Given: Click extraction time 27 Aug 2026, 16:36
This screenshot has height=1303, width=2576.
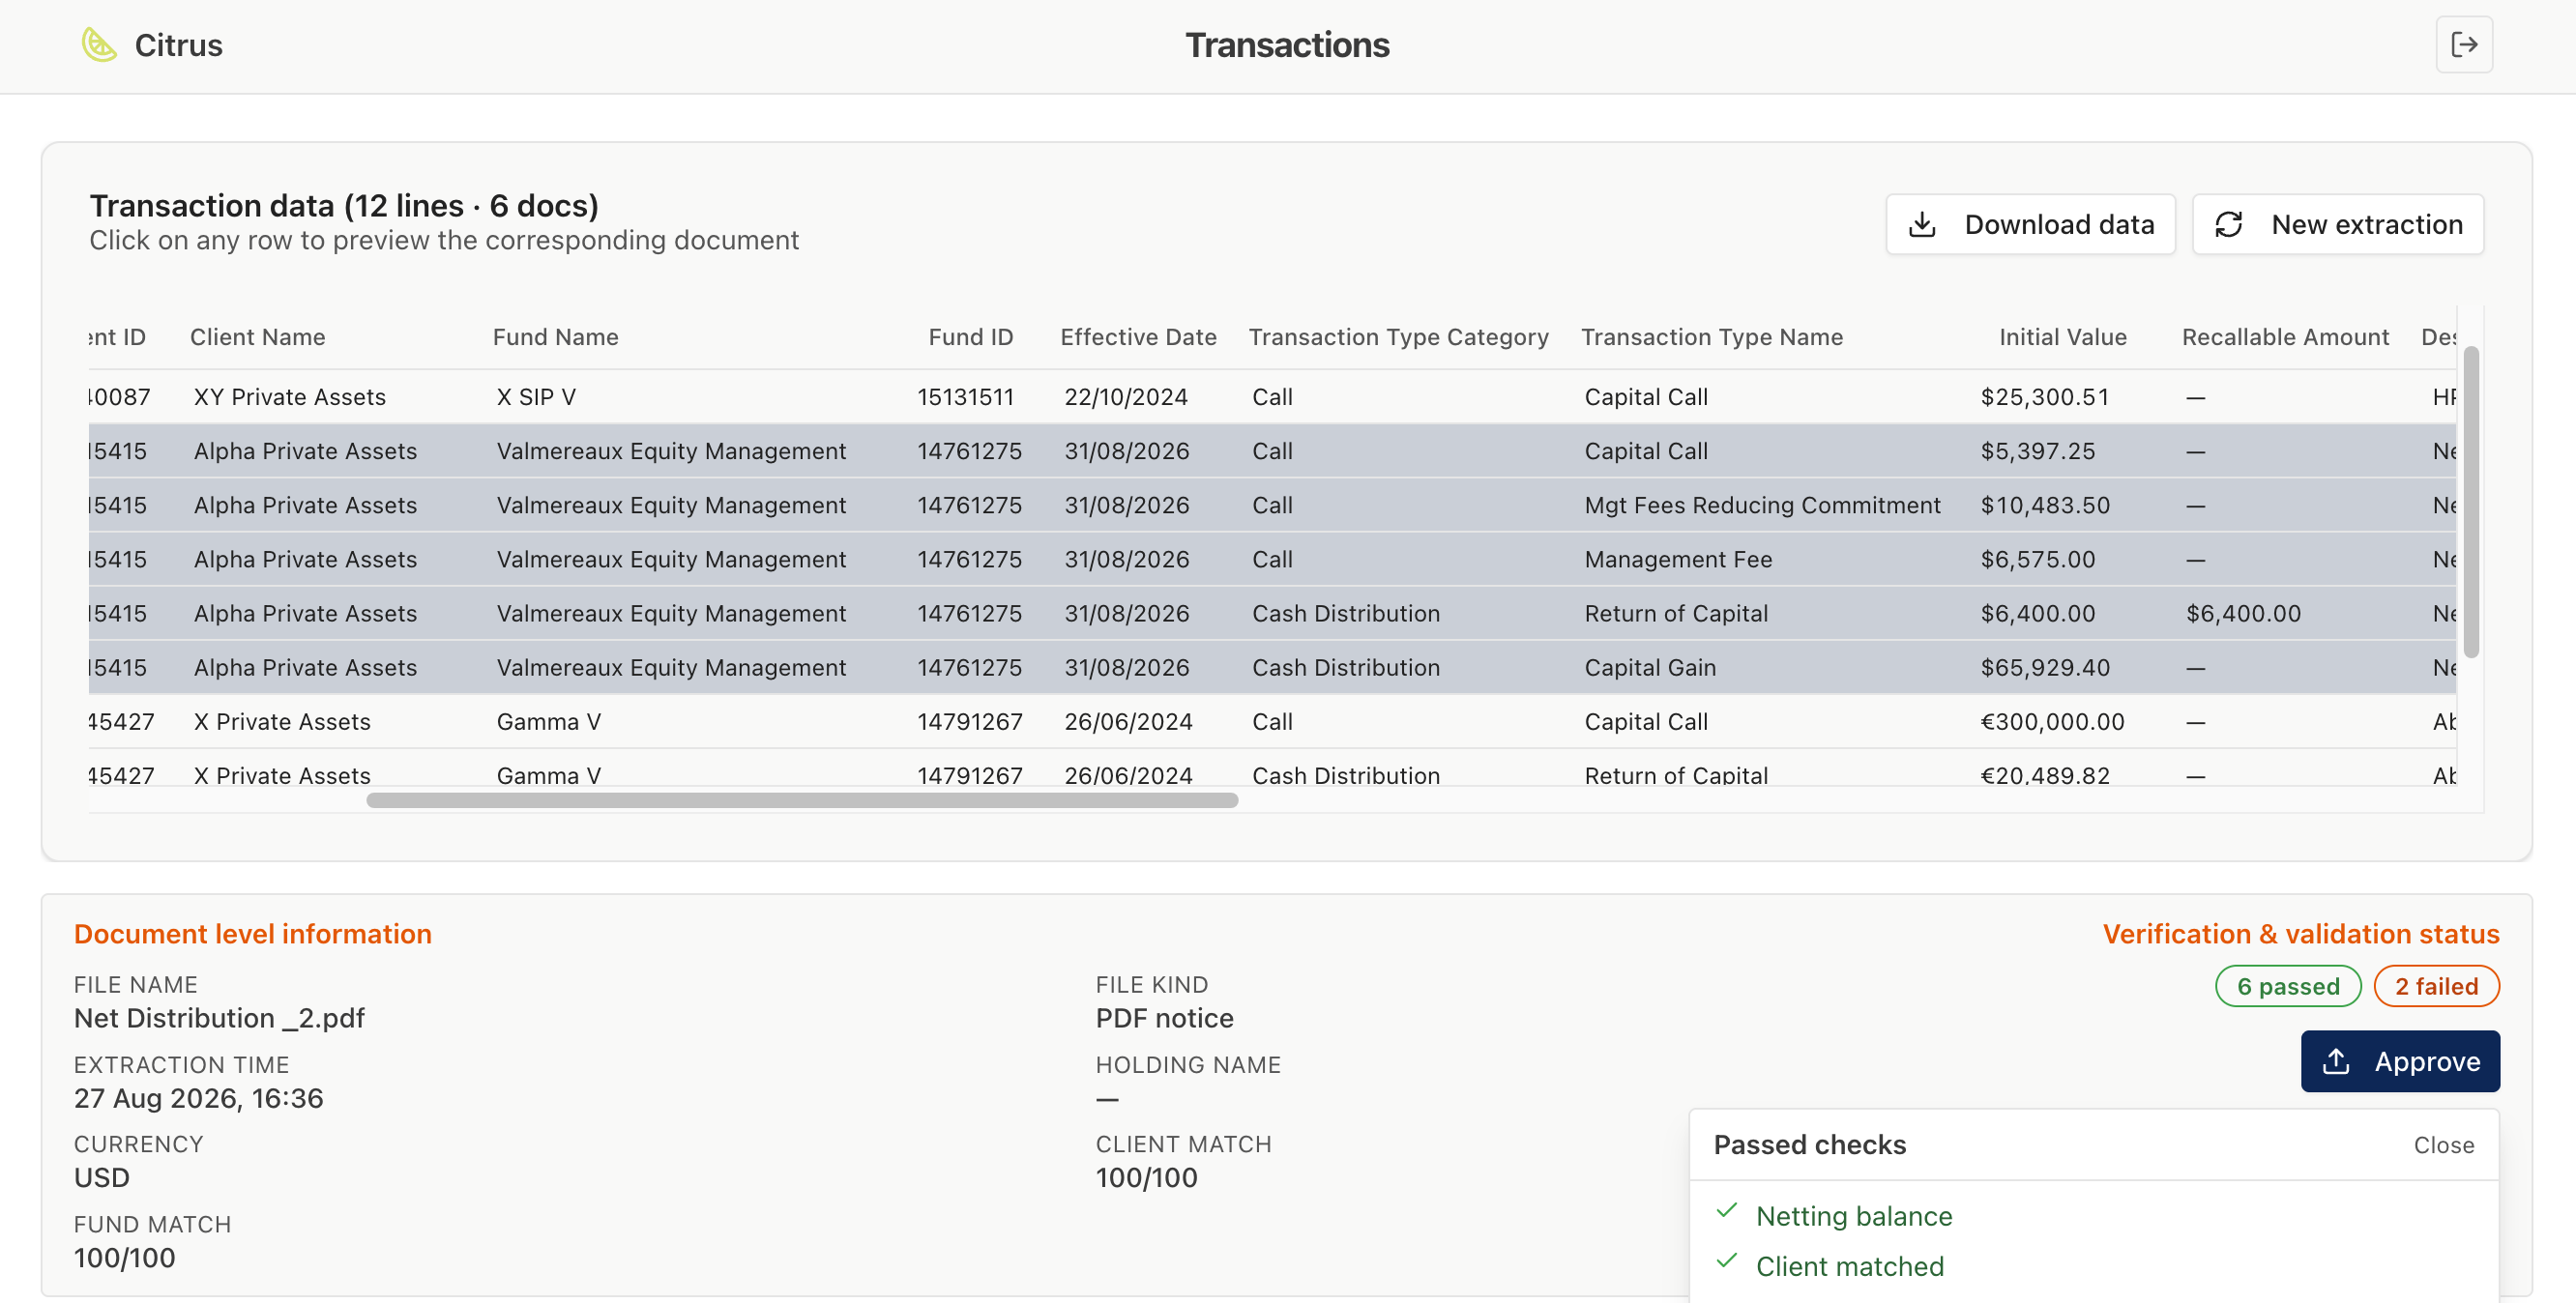Looking at the screenshot, I should (198, 1098).
